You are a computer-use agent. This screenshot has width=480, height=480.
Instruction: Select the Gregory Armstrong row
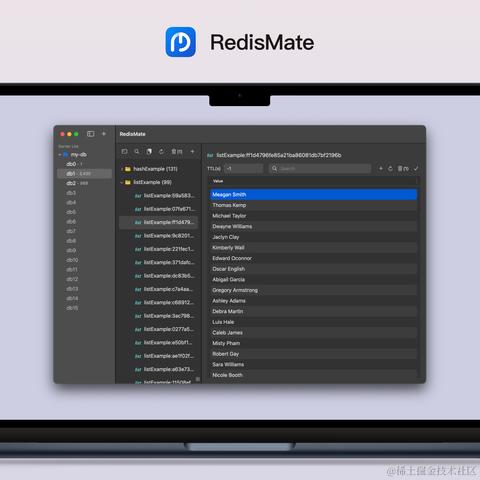click(313, 290)
